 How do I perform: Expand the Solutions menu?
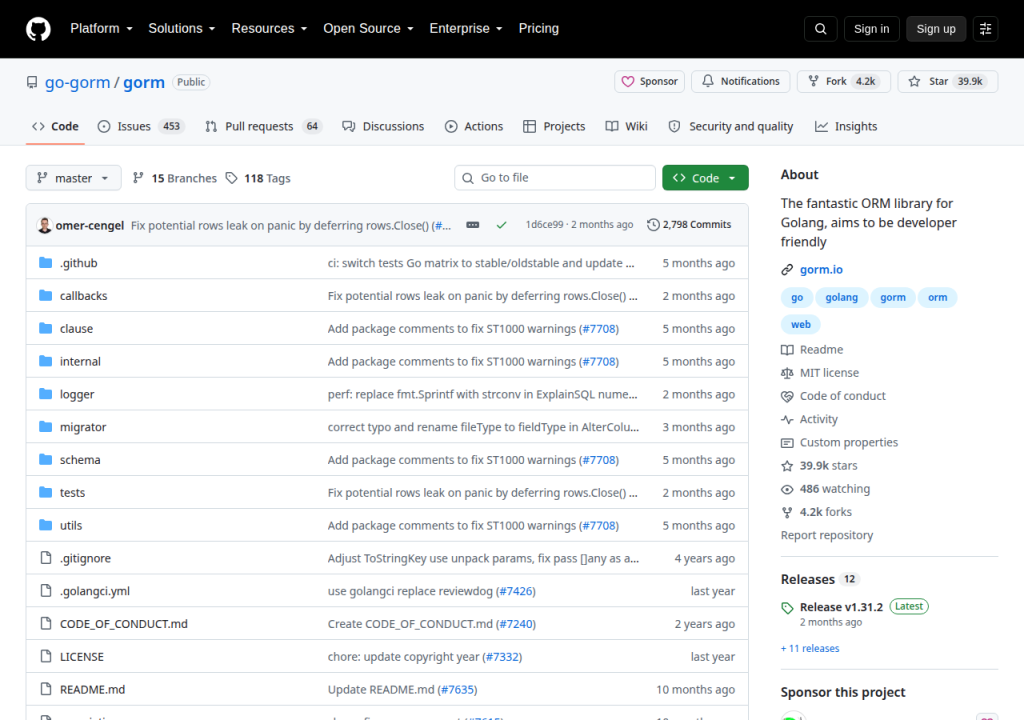[x=182, y=29]
